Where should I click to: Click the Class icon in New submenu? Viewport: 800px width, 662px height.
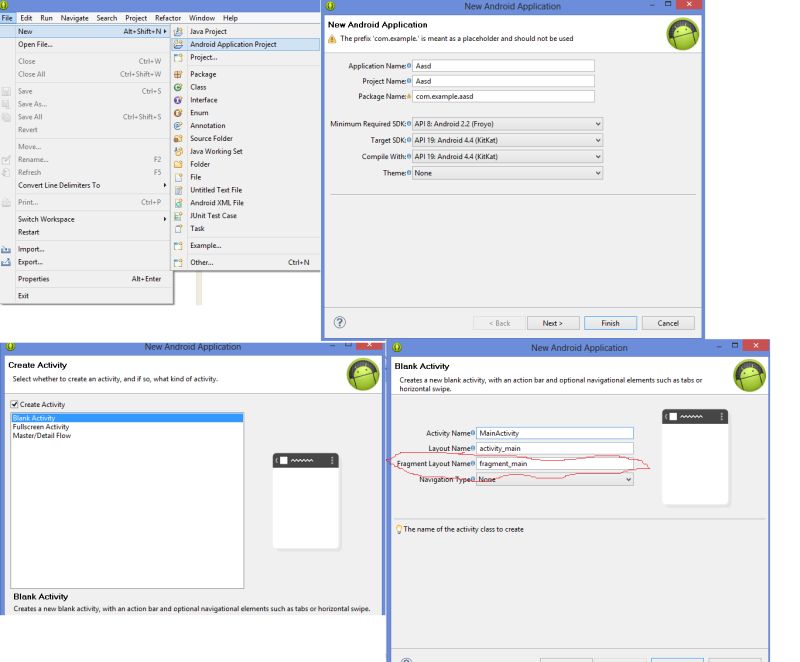178,88
